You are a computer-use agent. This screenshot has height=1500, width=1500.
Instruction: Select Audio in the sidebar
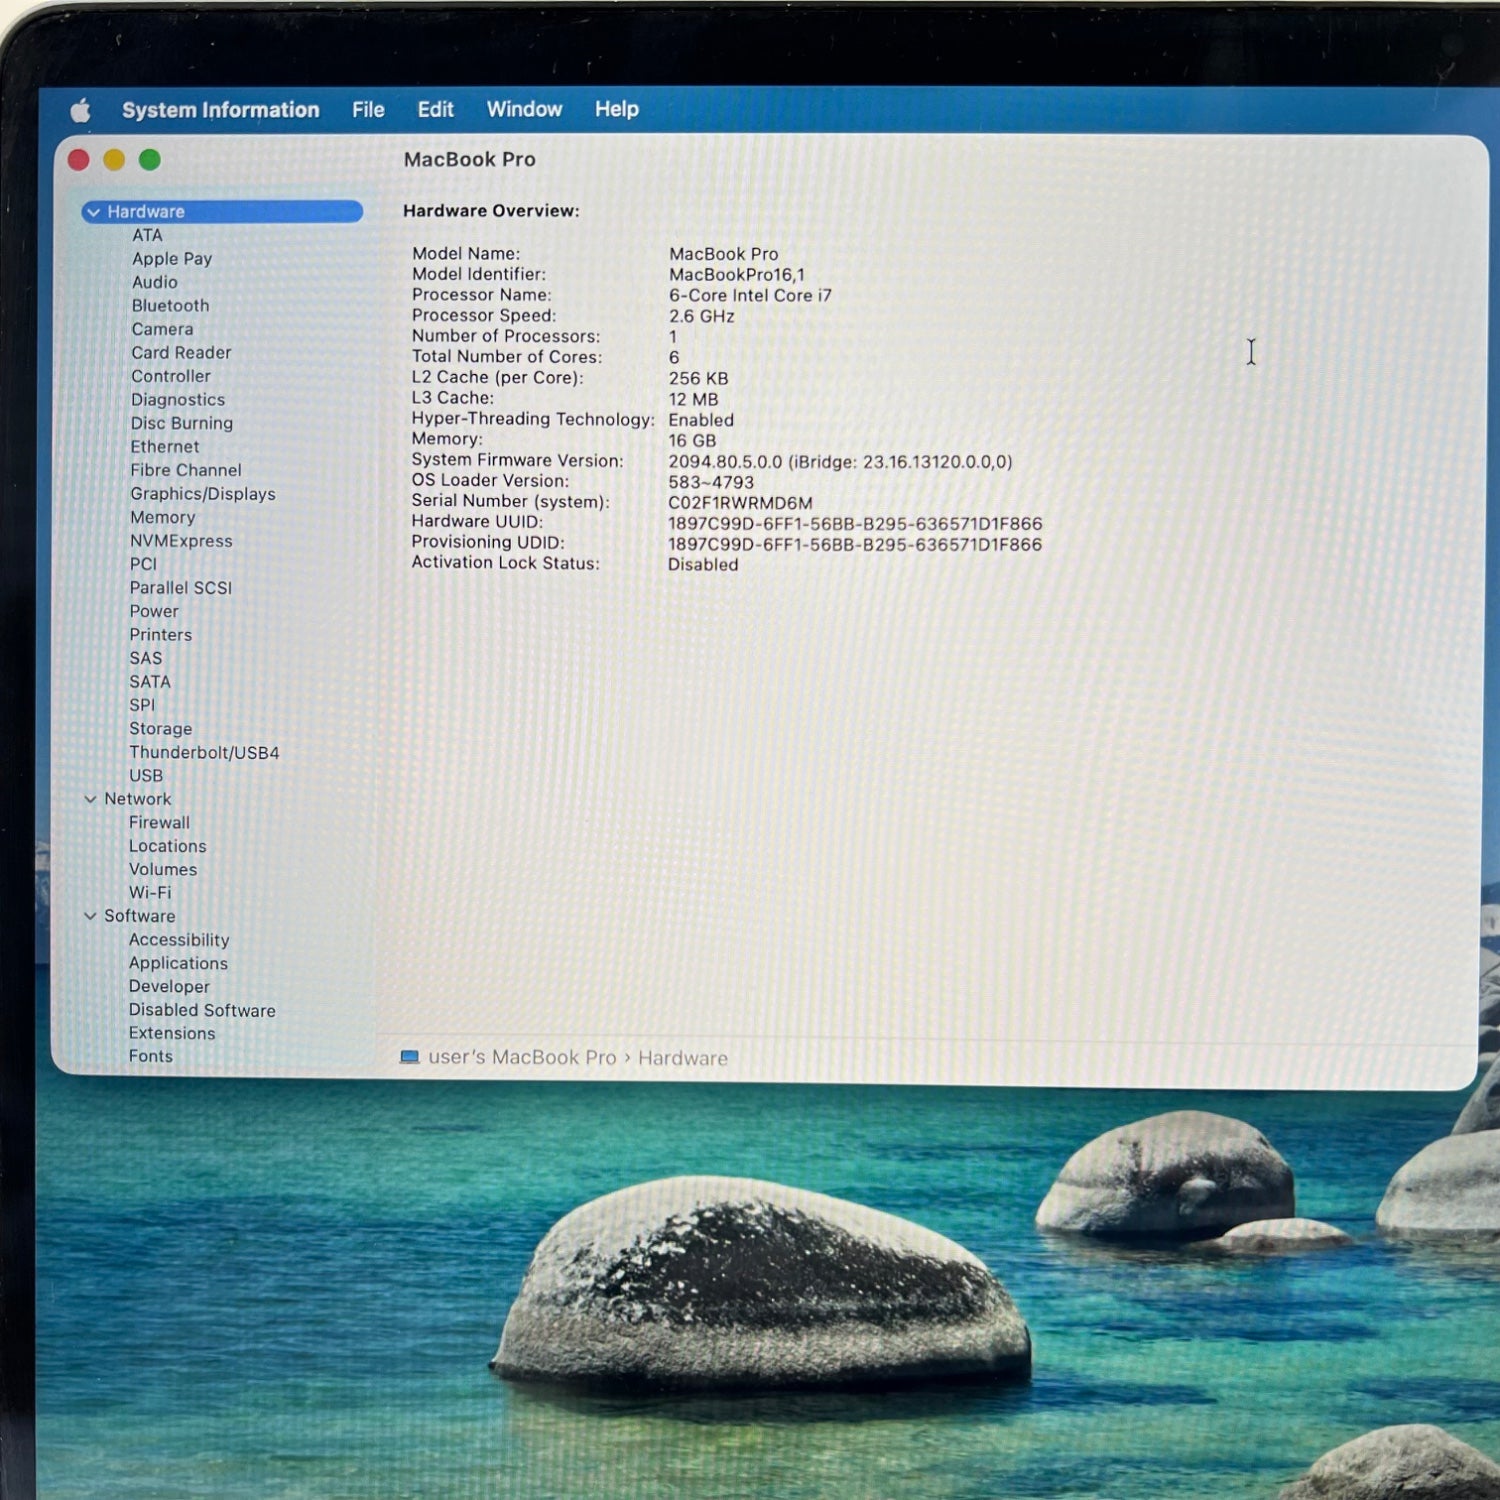coord(155,282)
